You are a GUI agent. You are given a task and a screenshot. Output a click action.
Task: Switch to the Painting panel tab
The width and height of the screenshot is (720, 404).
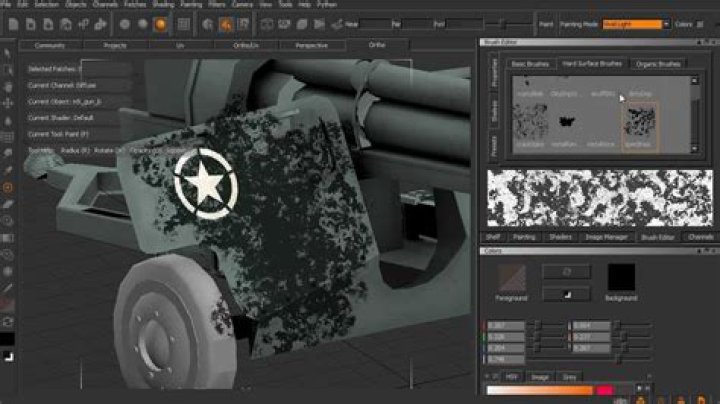tap(524, 237)
